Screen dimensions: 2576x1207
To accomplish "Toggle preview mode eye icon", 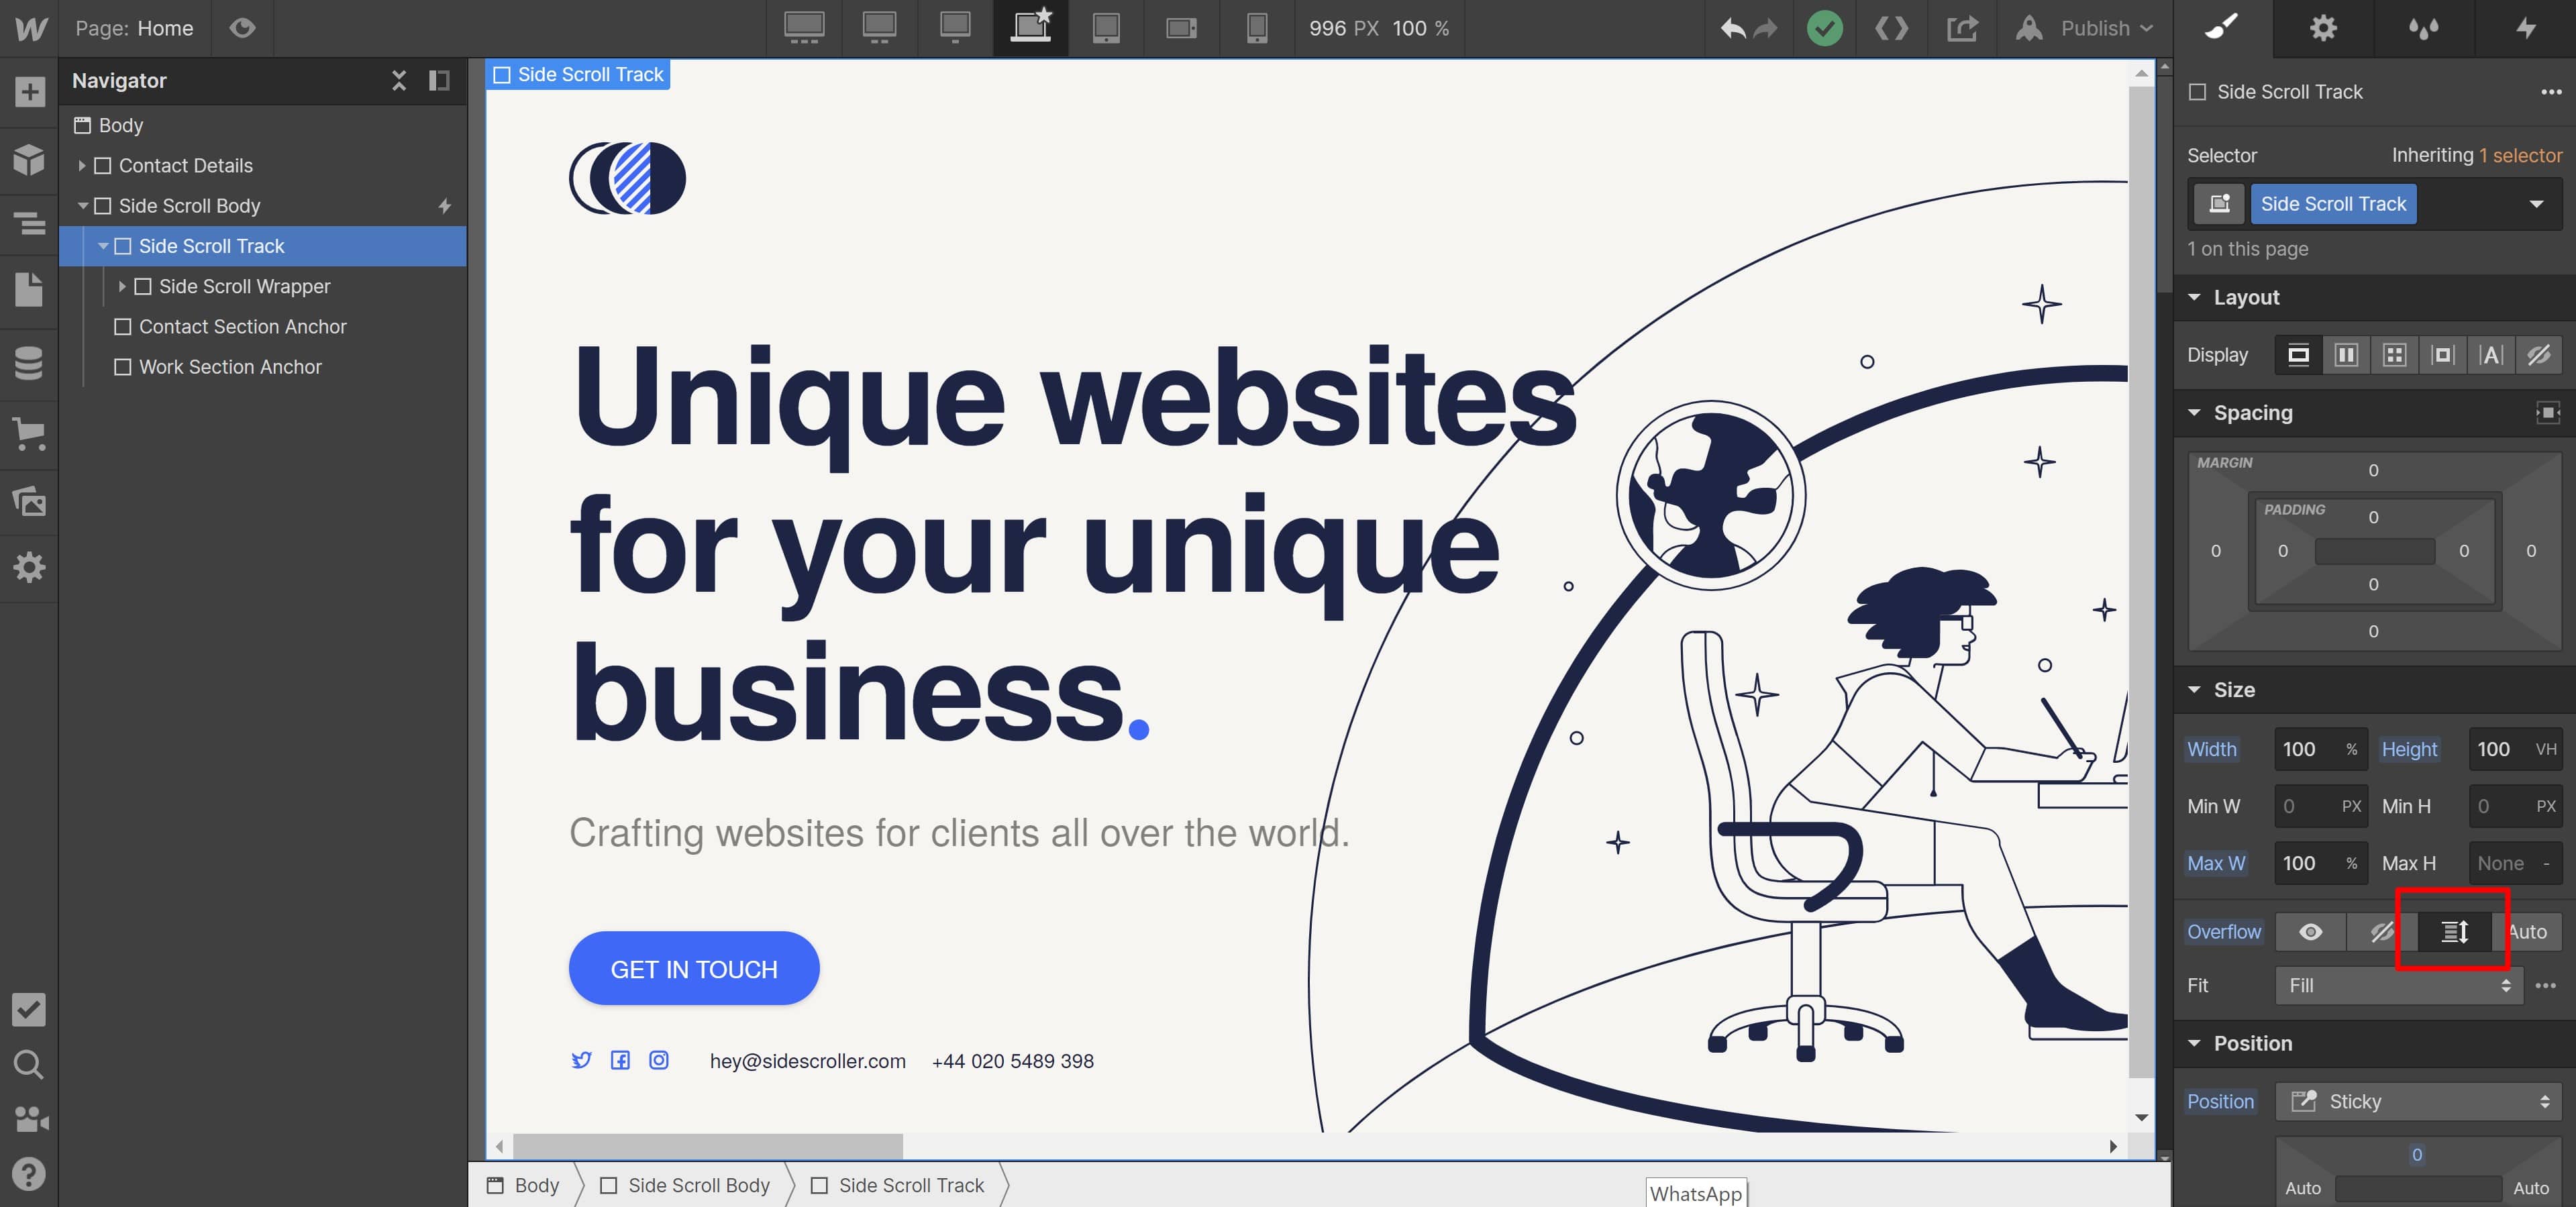I will 242,28.
